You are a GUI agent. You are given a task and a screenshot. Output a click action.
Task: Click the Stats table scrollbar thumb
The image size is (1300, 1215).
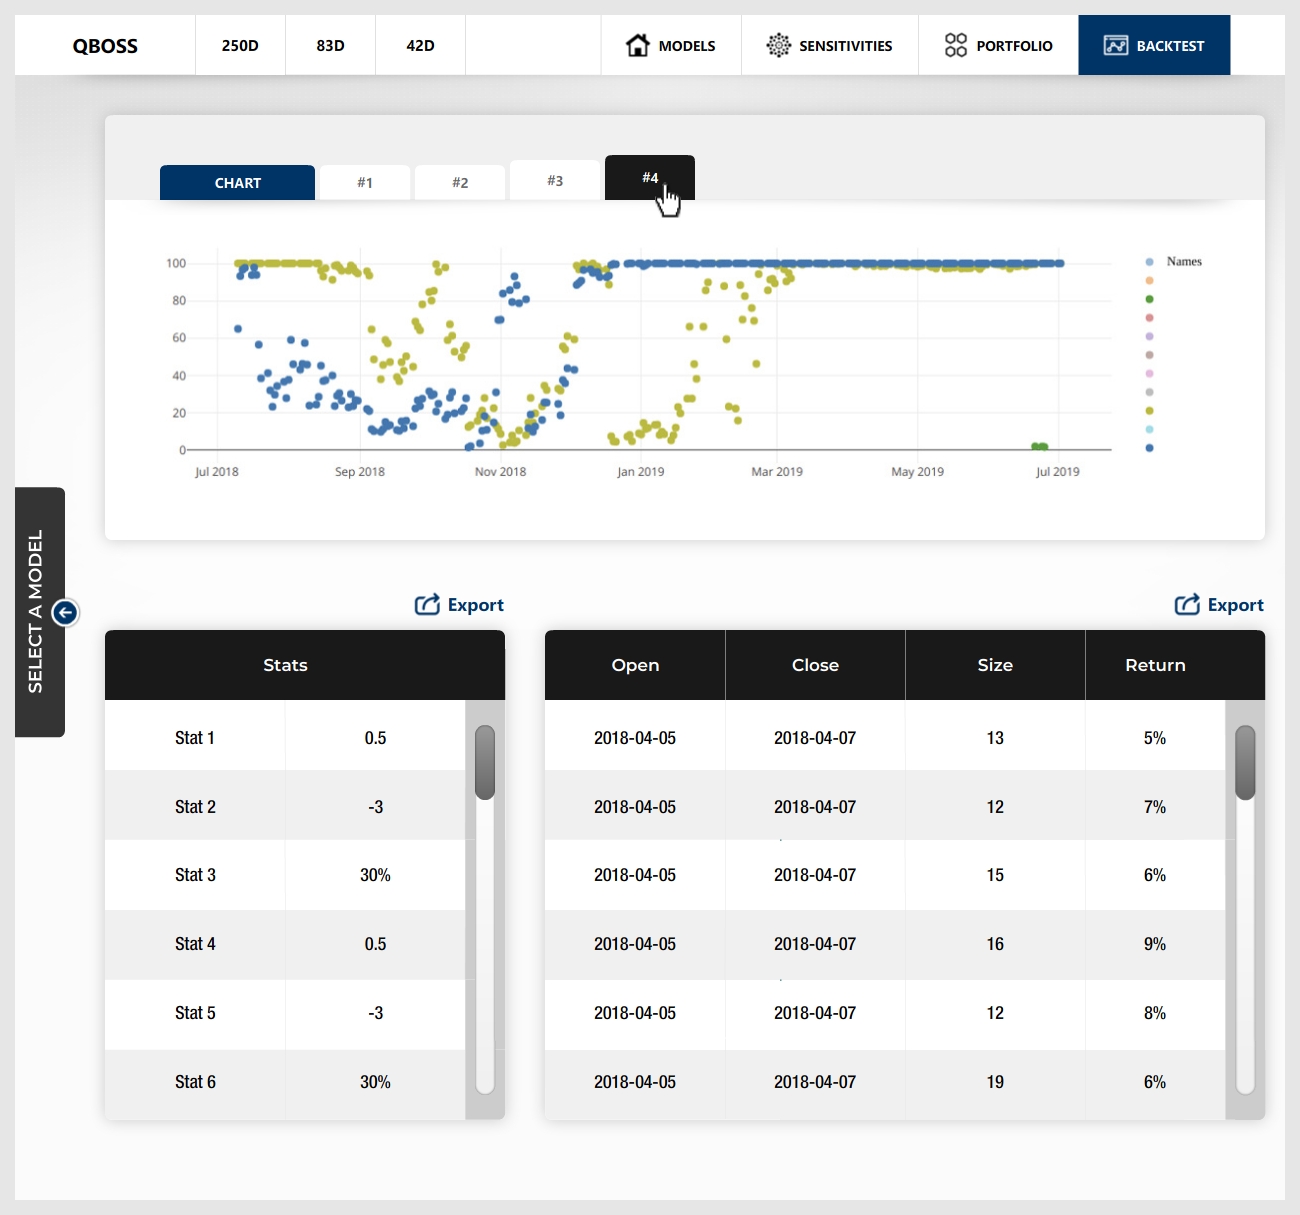pyautogui.click(x=485, y=762)
